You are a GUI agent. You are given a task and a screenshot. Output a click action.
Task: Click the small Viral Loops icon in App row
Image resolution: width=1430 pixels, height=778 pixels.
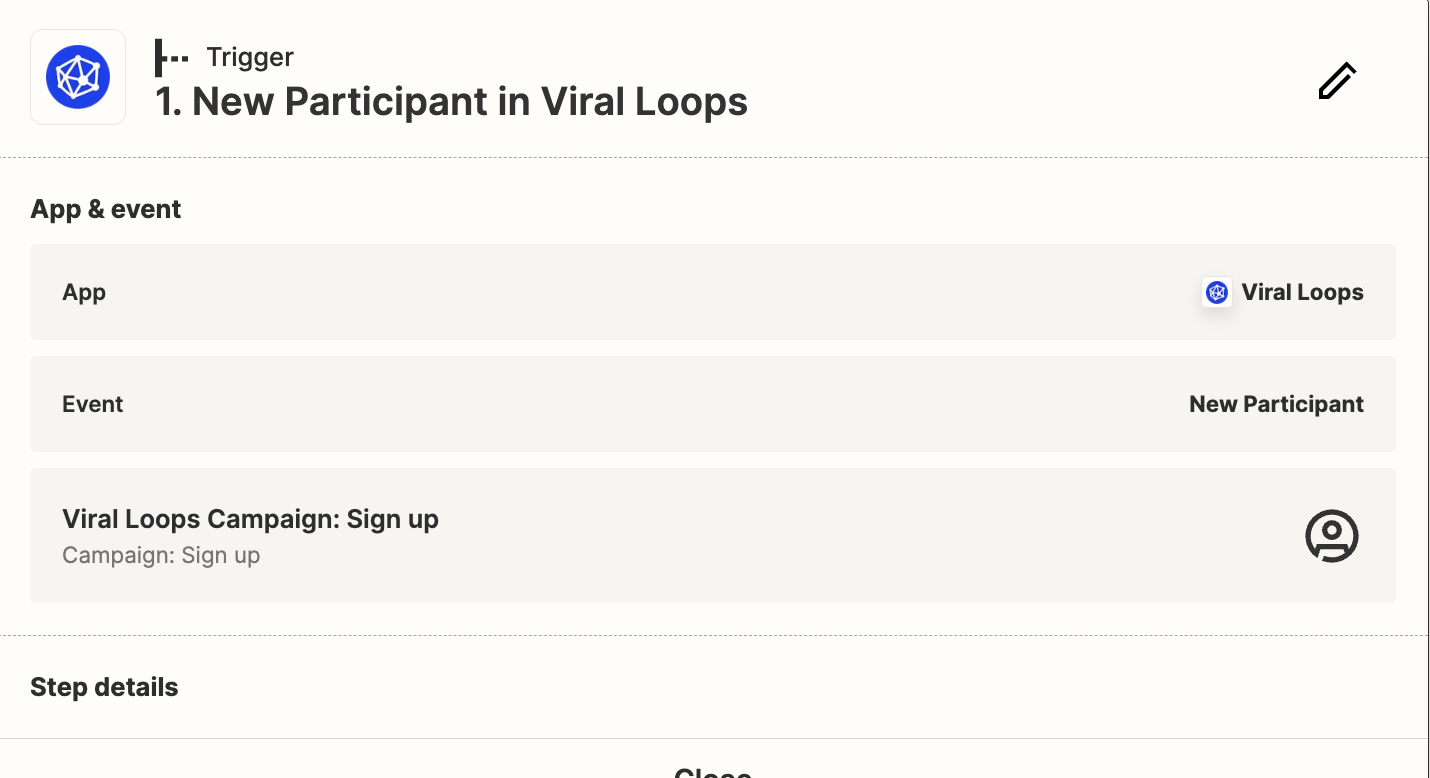click(x=1217, y=292)
